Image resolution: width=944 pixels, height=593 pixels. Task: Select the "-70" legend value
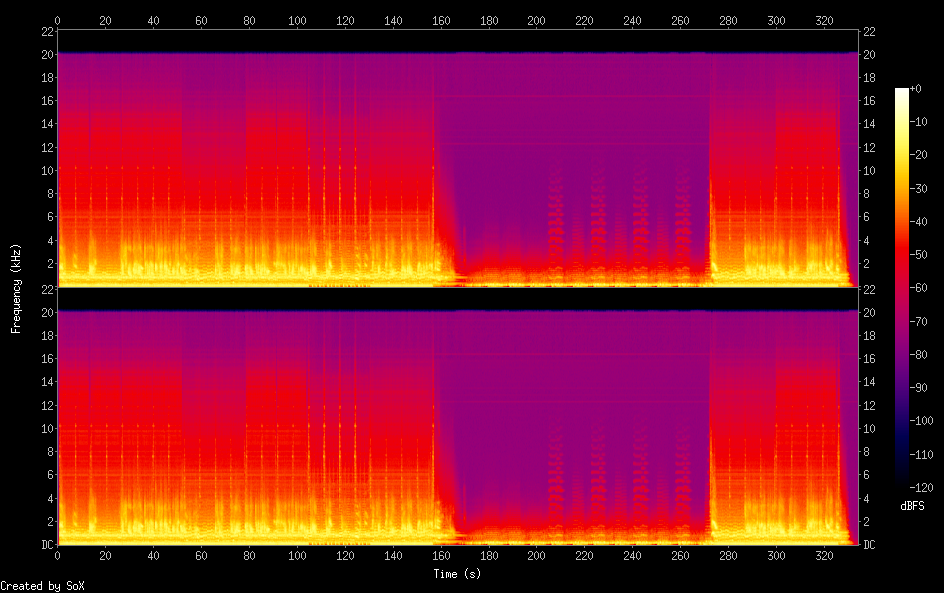click(x=918, y=321)
